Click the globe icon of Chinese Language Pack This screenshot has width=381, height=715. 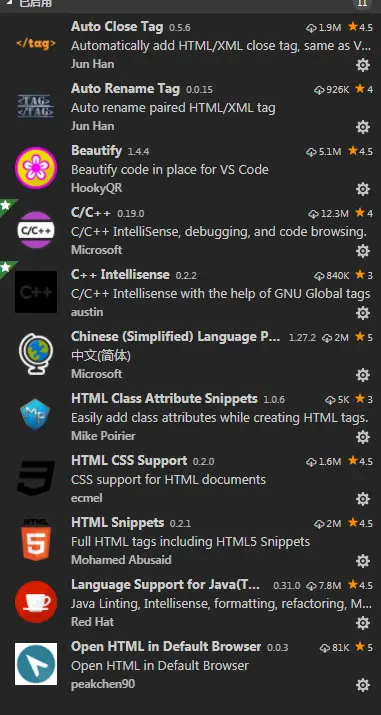36,354
